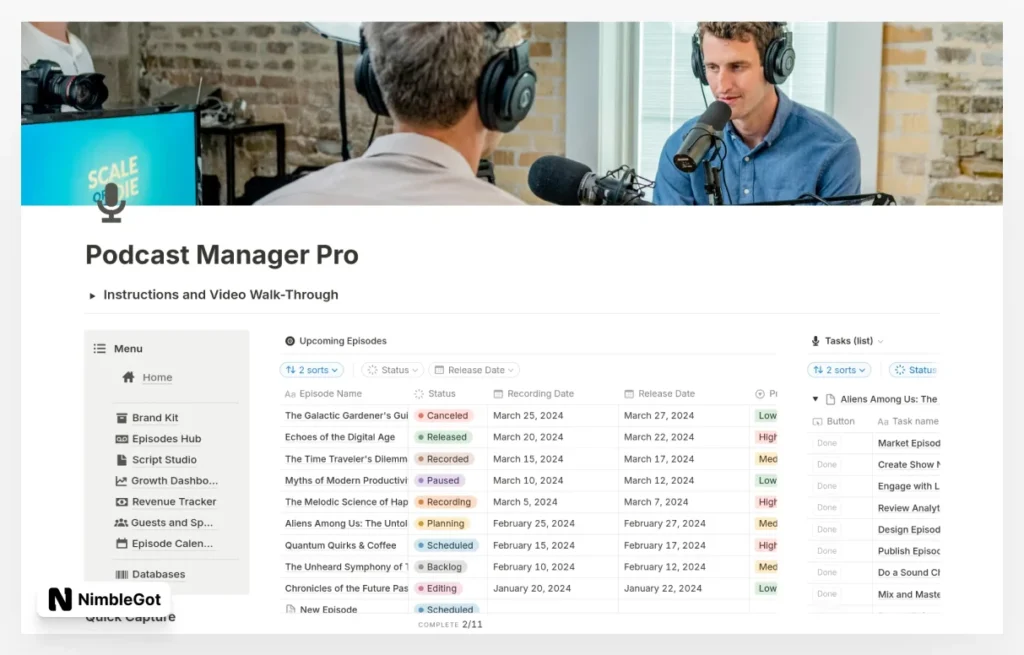
Task: Click the Released status tag
Action: coord(443,437)
